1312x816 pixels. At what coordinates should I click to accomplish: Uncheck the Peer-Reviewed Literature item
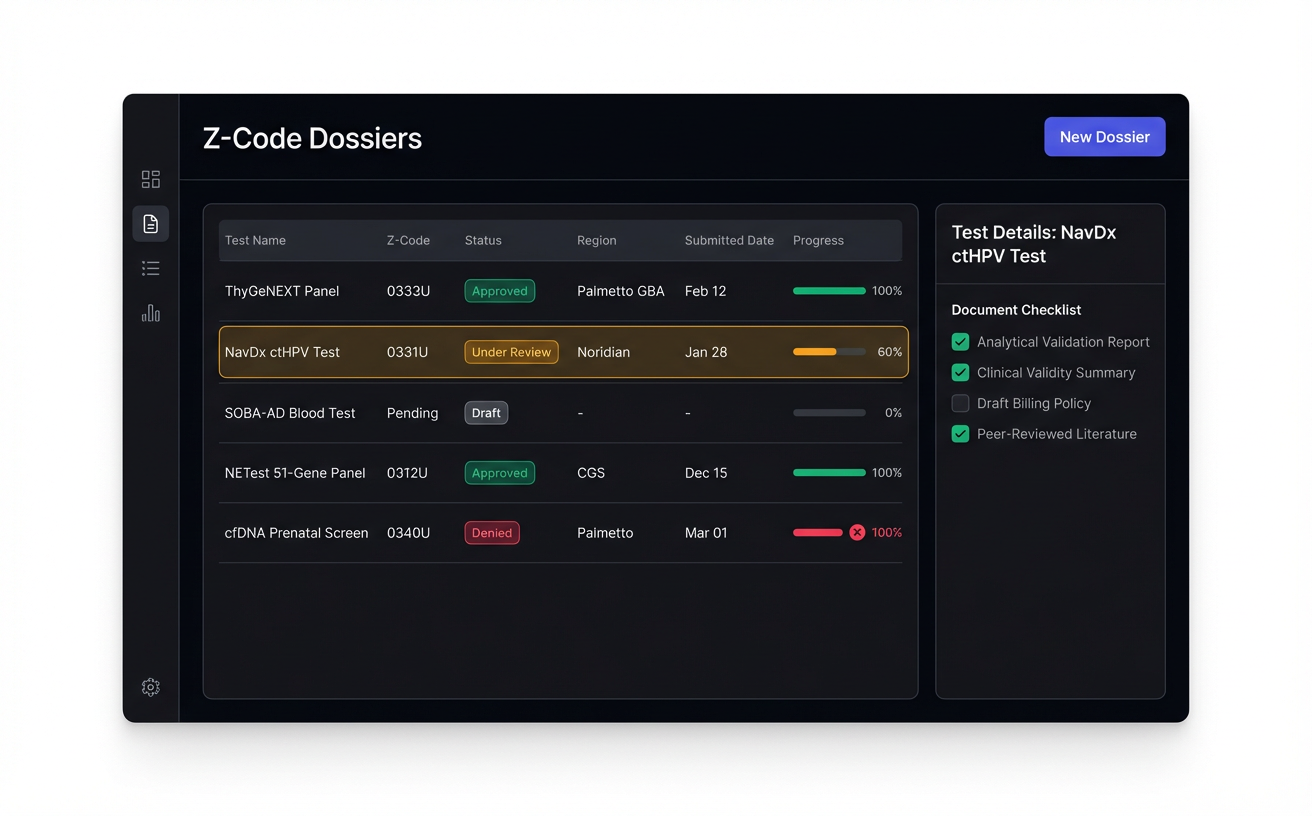960,433
